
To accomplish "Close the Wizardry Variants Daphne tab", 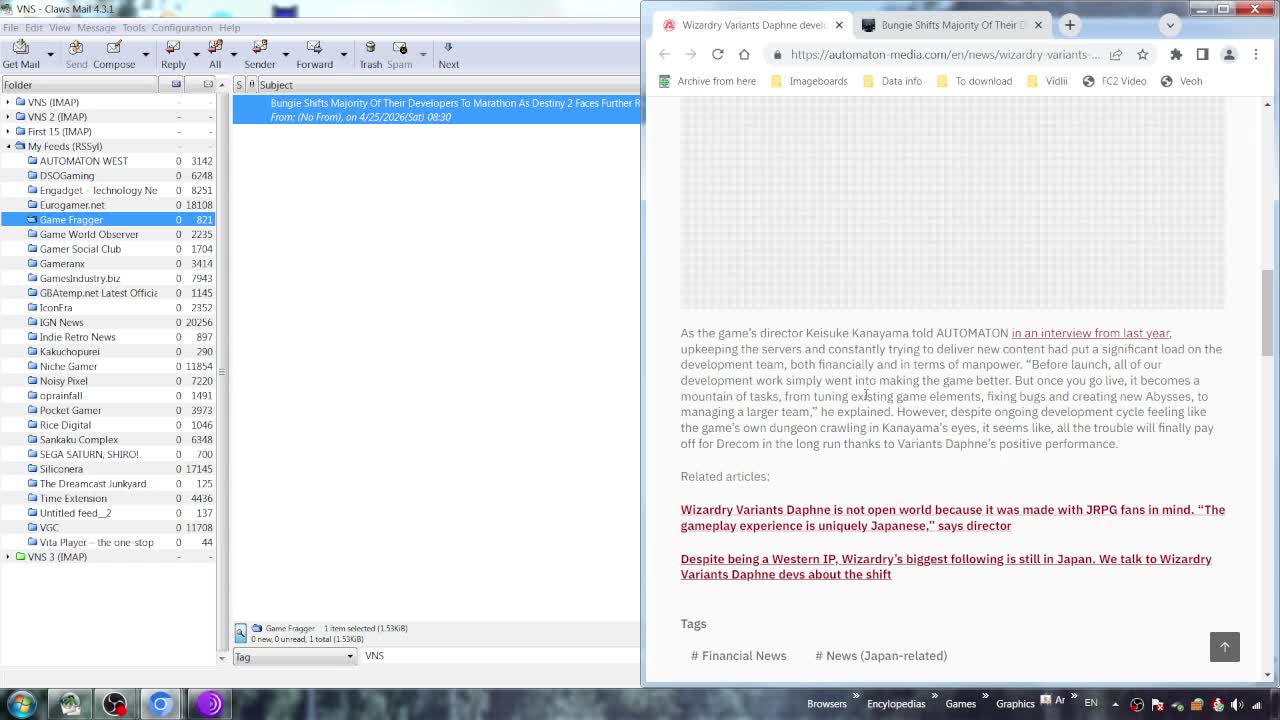I will coord(839,25).
